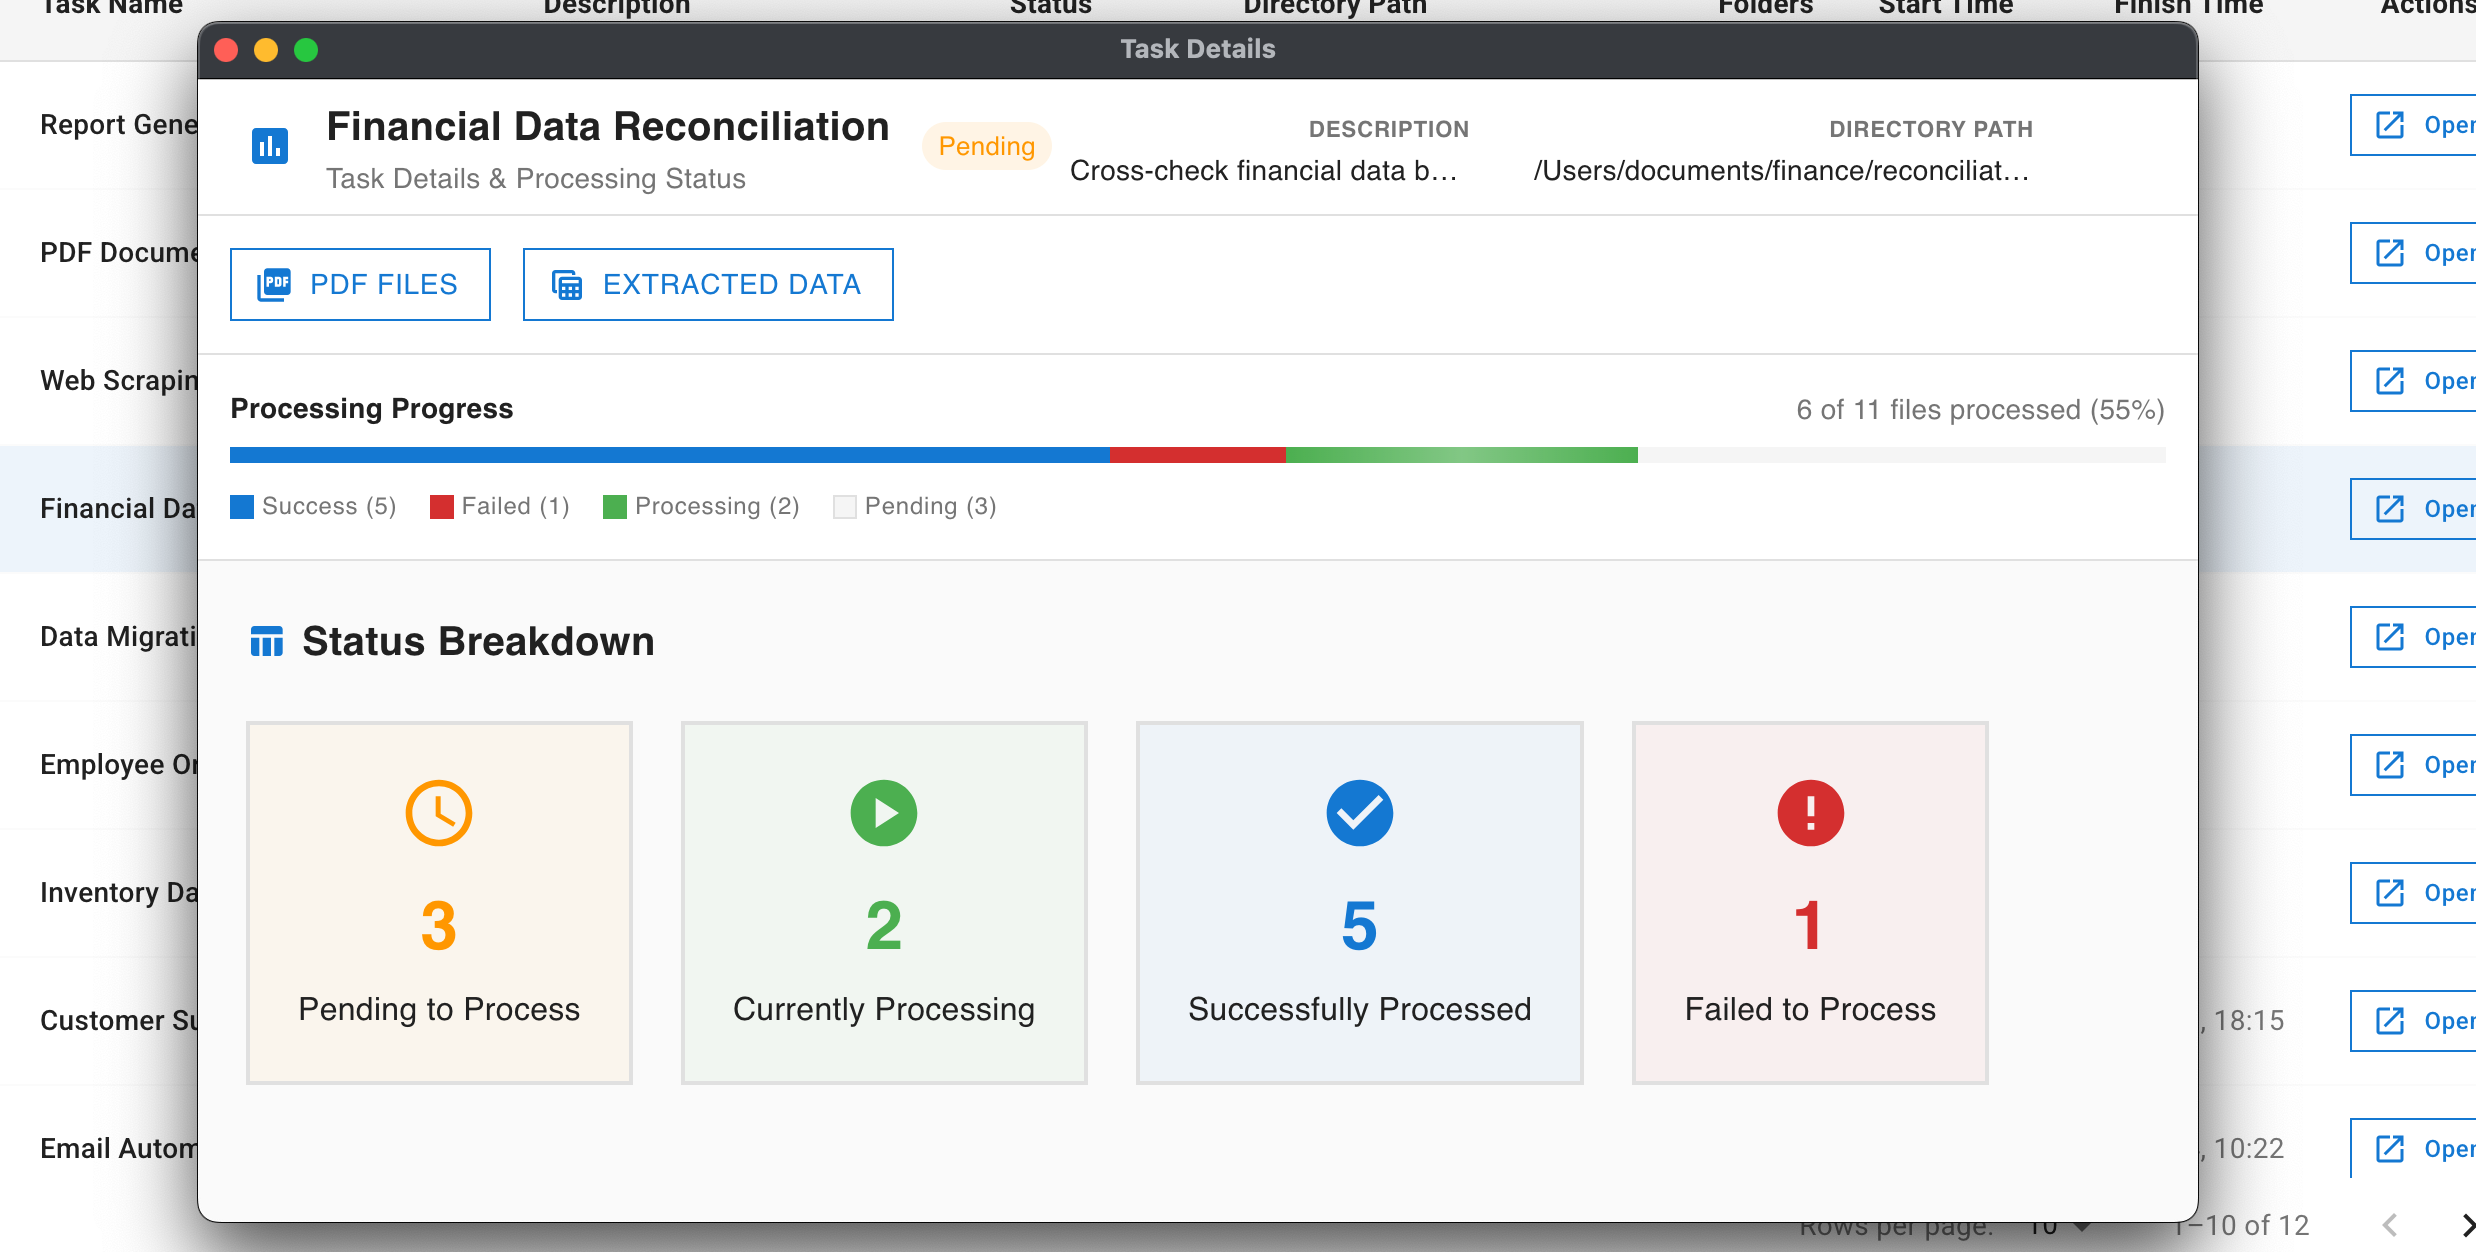This screenshot has width=2476, height=1252.
Task: Open the PDF Docume… row in the background table
Action: point(2413,253)
